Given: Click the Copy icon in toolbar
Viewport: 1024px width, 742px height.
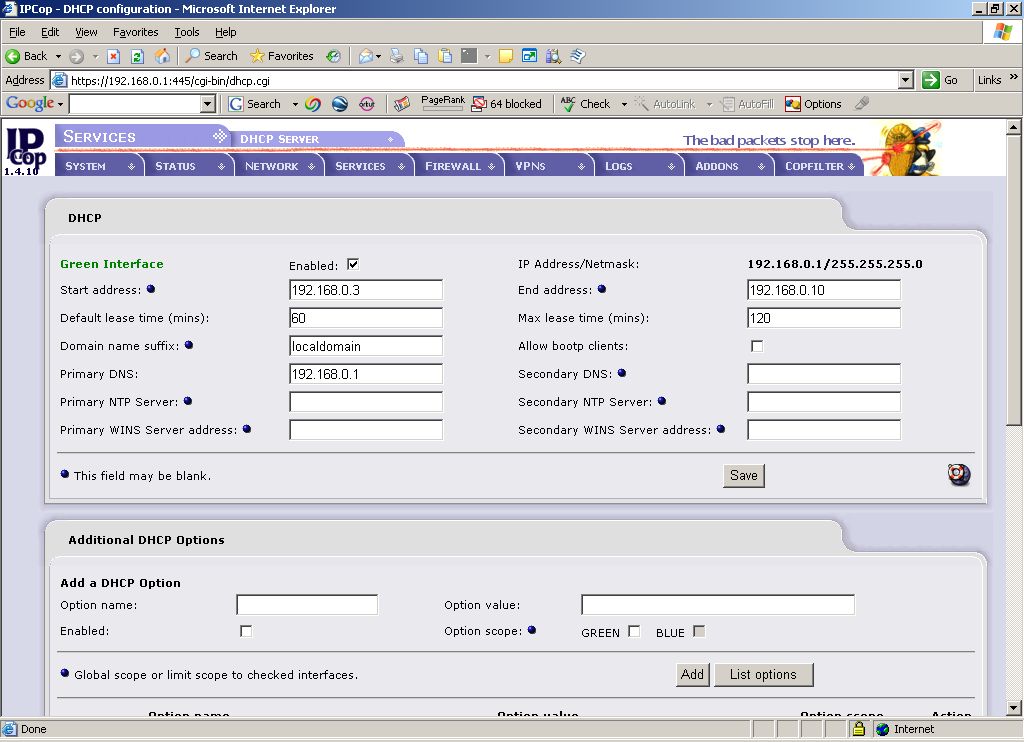Looking at the screenshot, I should click(x=421, y=56).
